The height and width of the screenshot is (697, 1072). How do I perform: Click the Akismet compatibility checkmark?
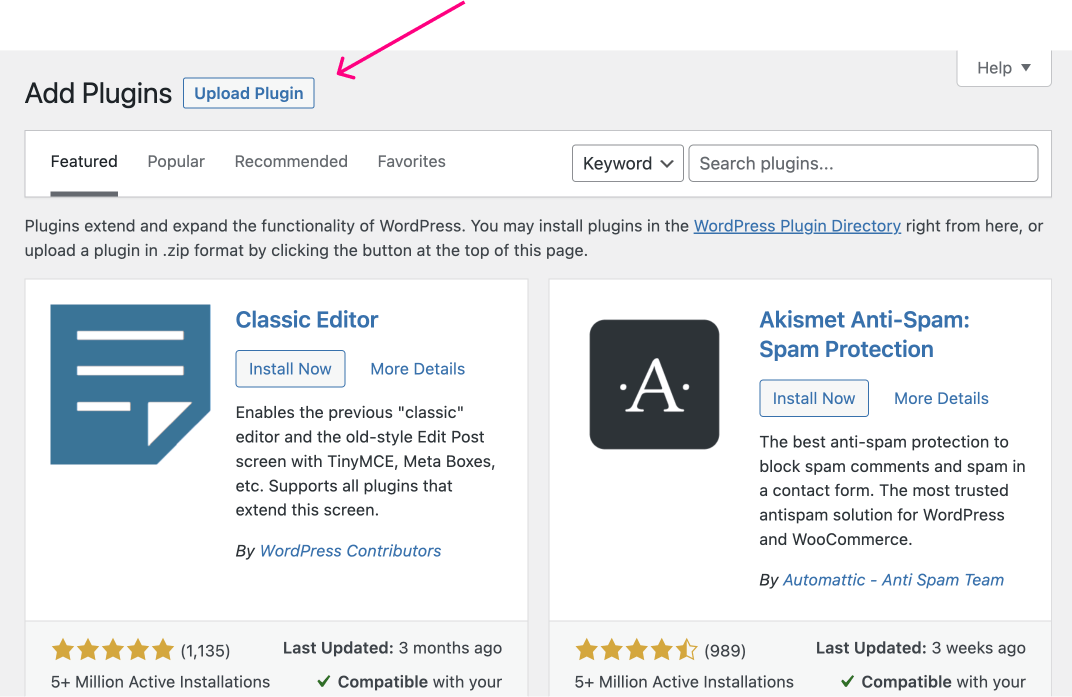click(848, 681)
